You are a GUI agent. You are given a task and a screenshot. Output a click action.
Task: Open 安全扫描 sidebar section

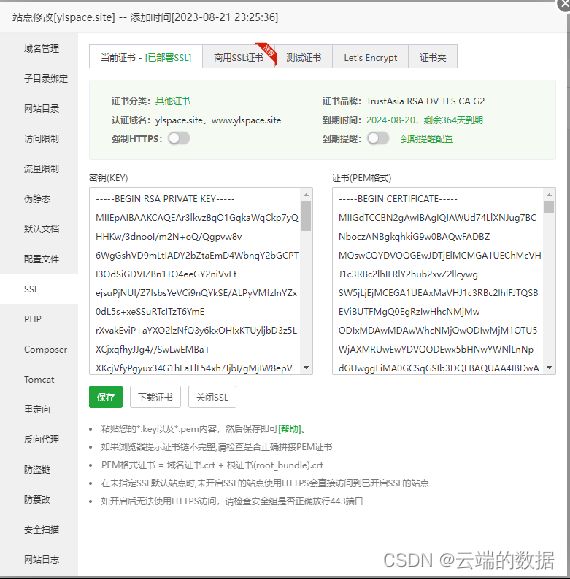click(41, 530)
